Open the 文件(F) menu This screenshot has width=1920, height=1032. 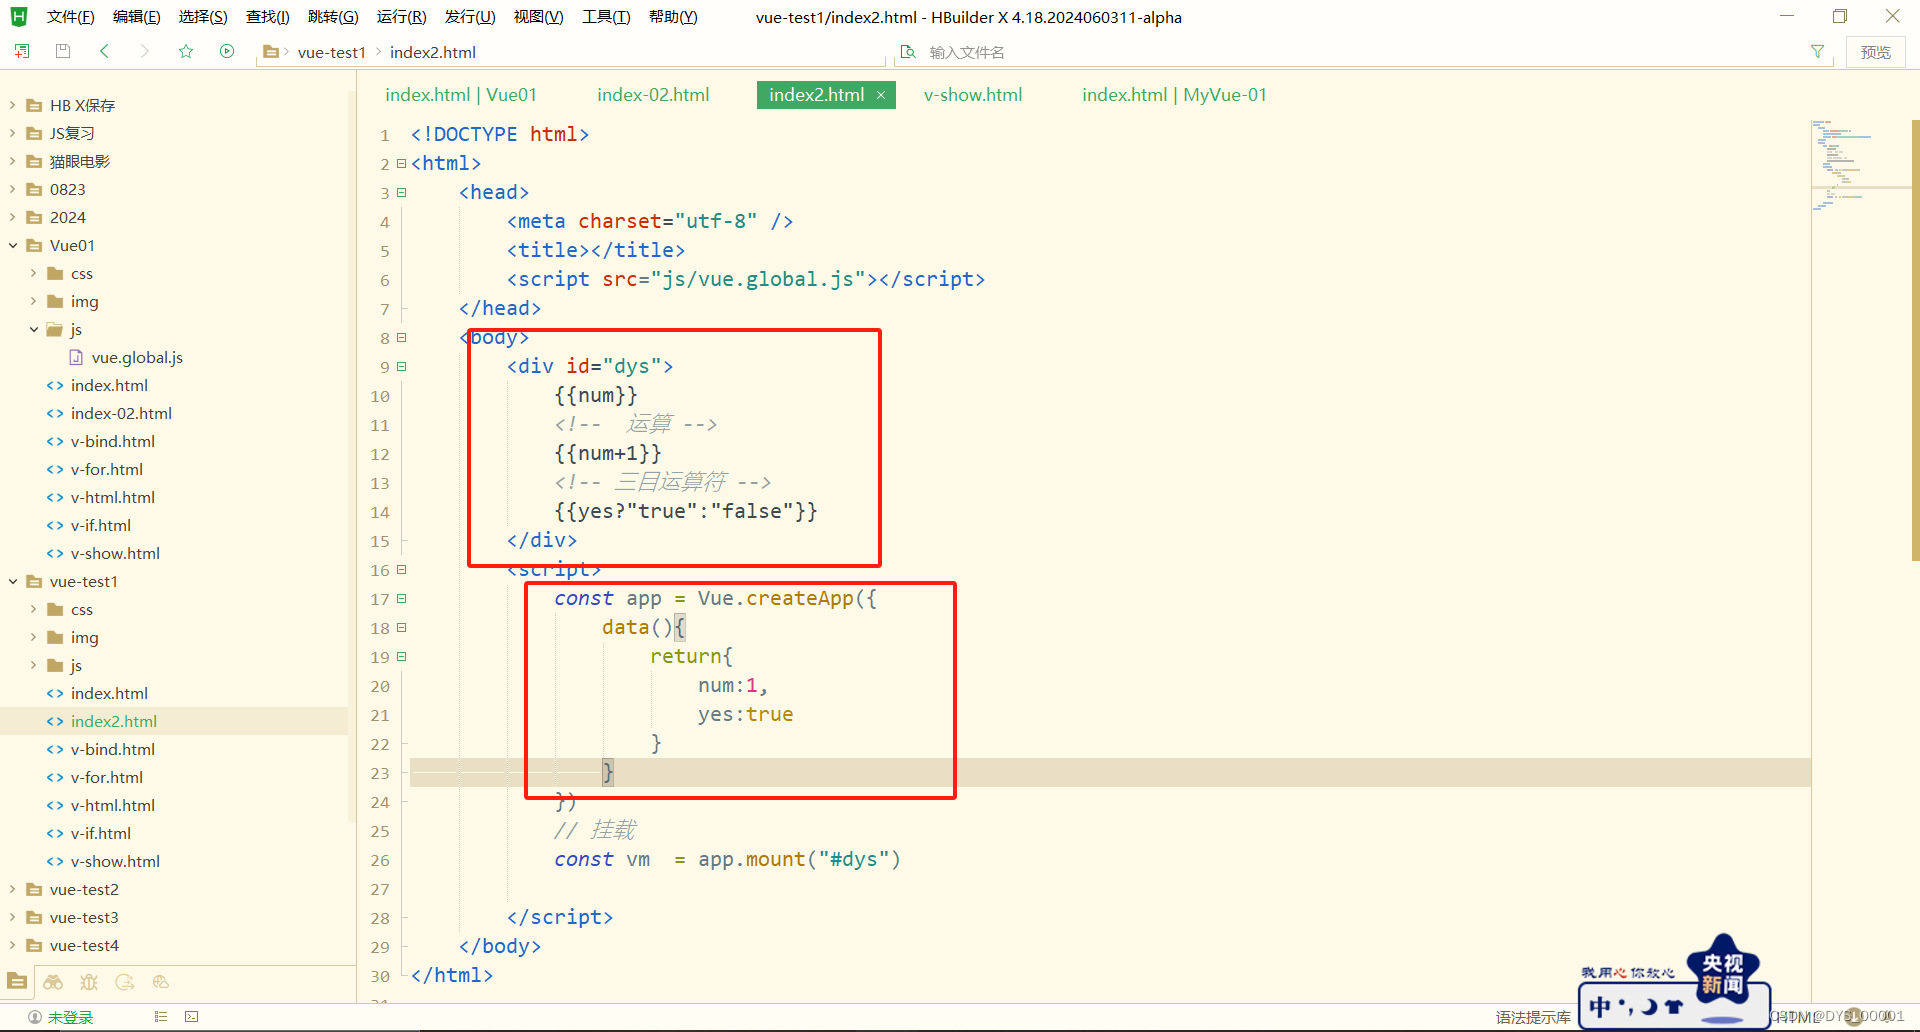70,17
